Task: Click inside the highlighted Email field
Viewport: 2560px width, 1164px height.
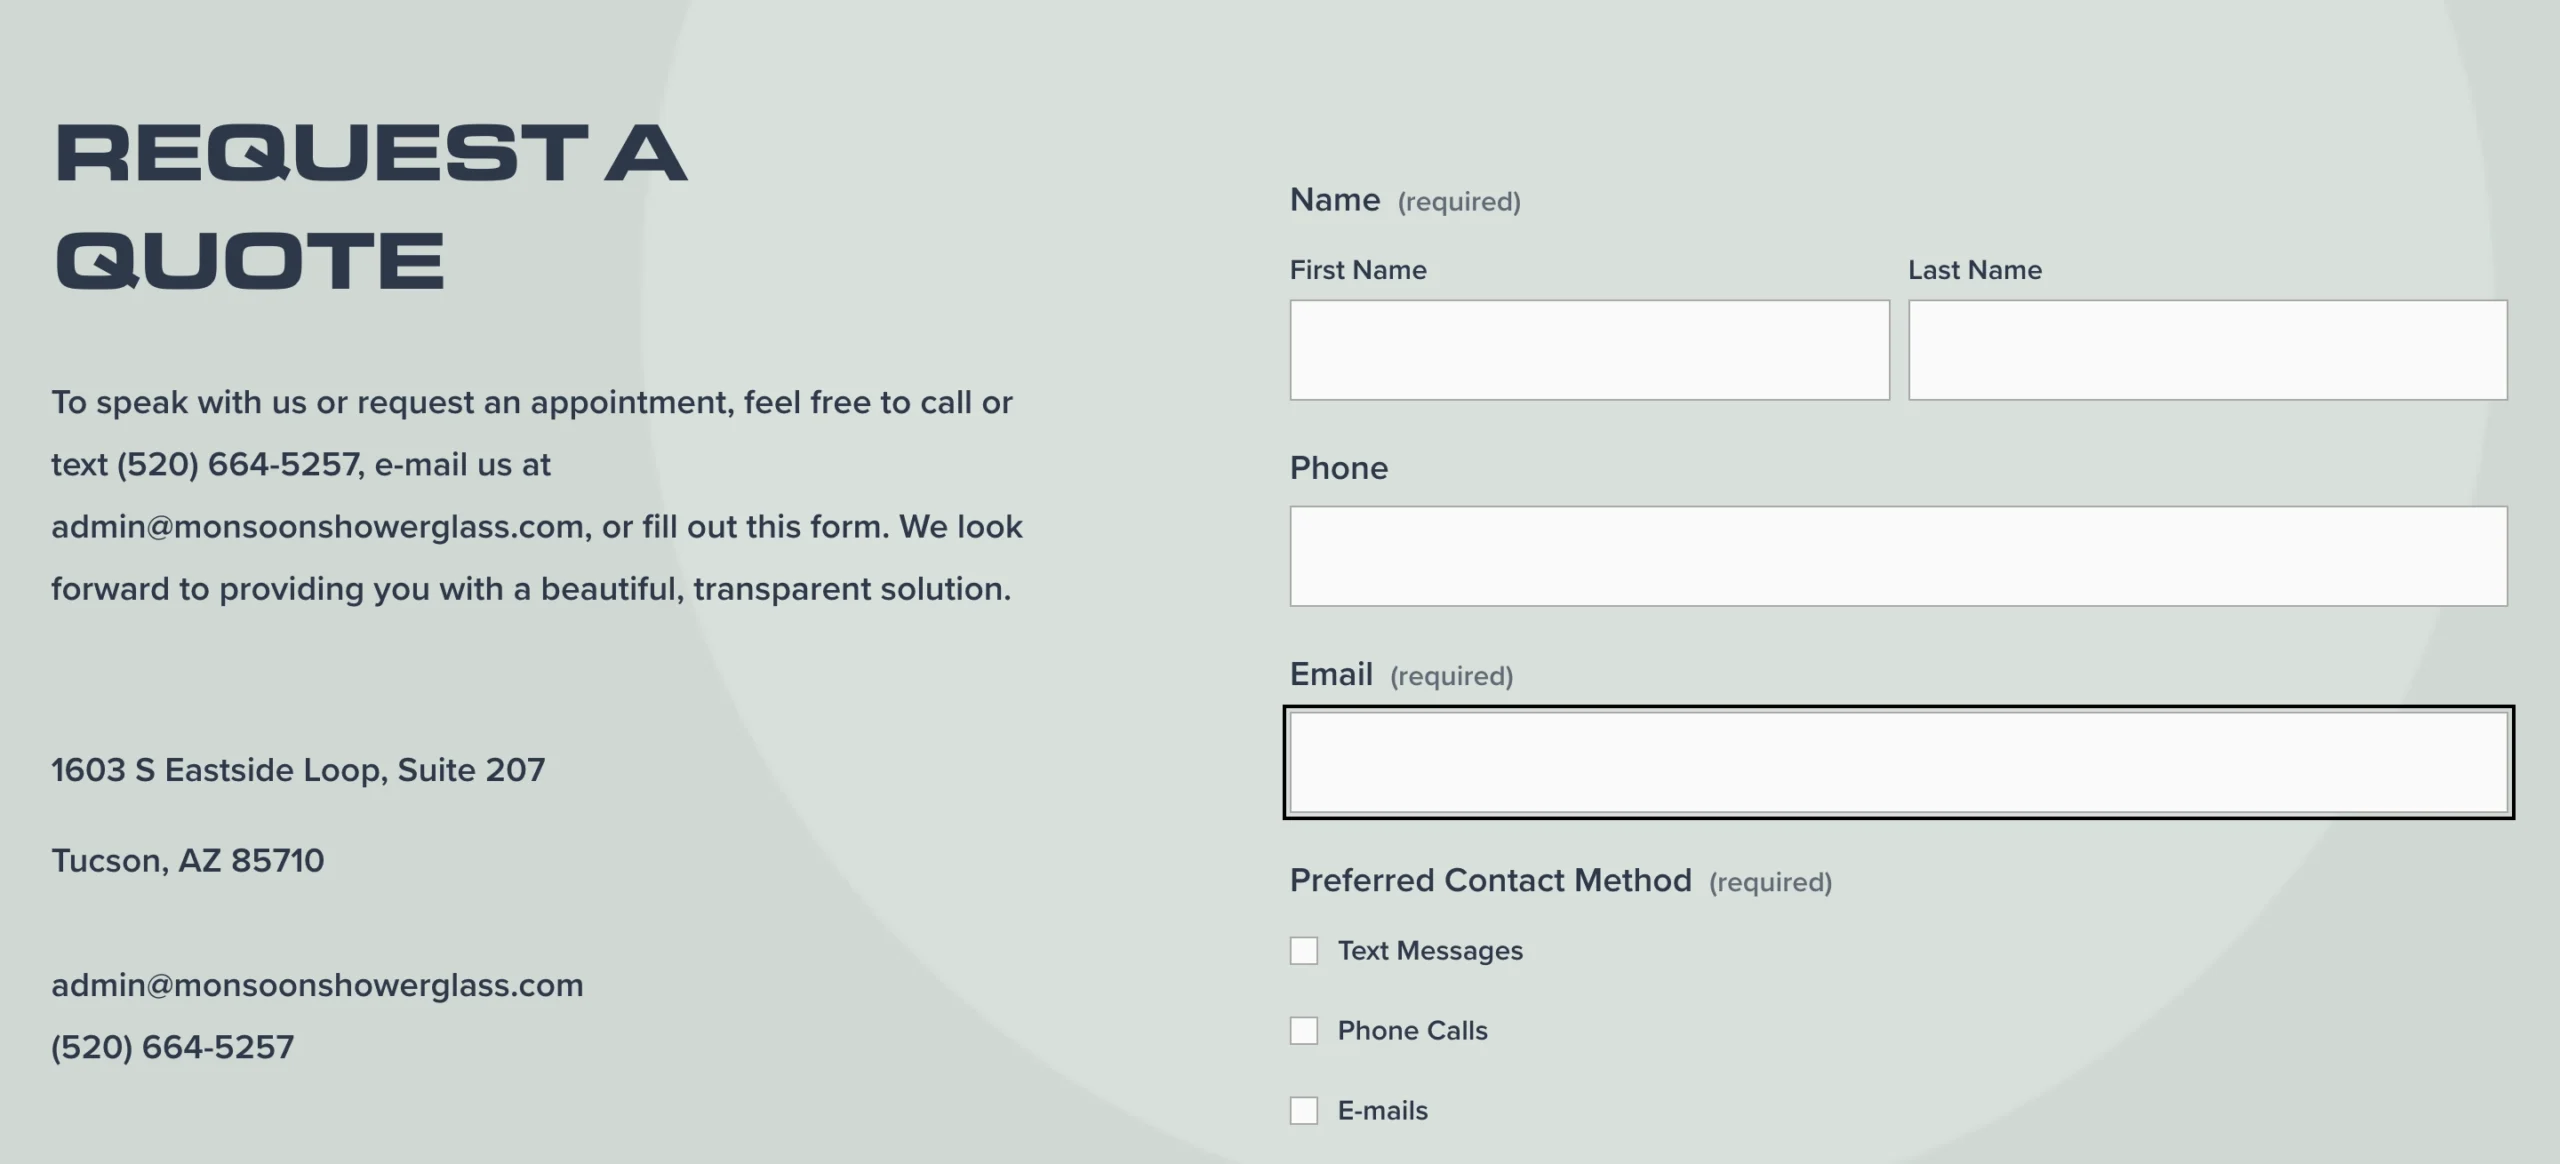Action: tap(1898, 762)
